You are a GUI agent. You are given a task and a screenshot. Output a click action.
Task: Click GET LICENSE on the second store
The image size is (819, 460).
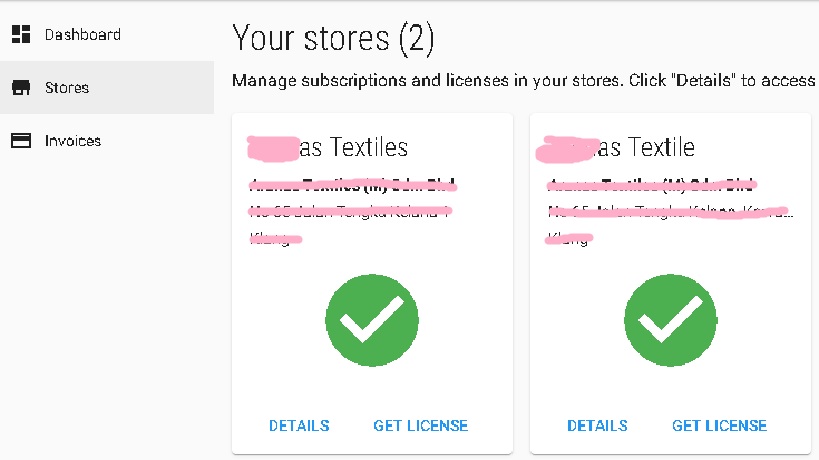tap(719, 425)
